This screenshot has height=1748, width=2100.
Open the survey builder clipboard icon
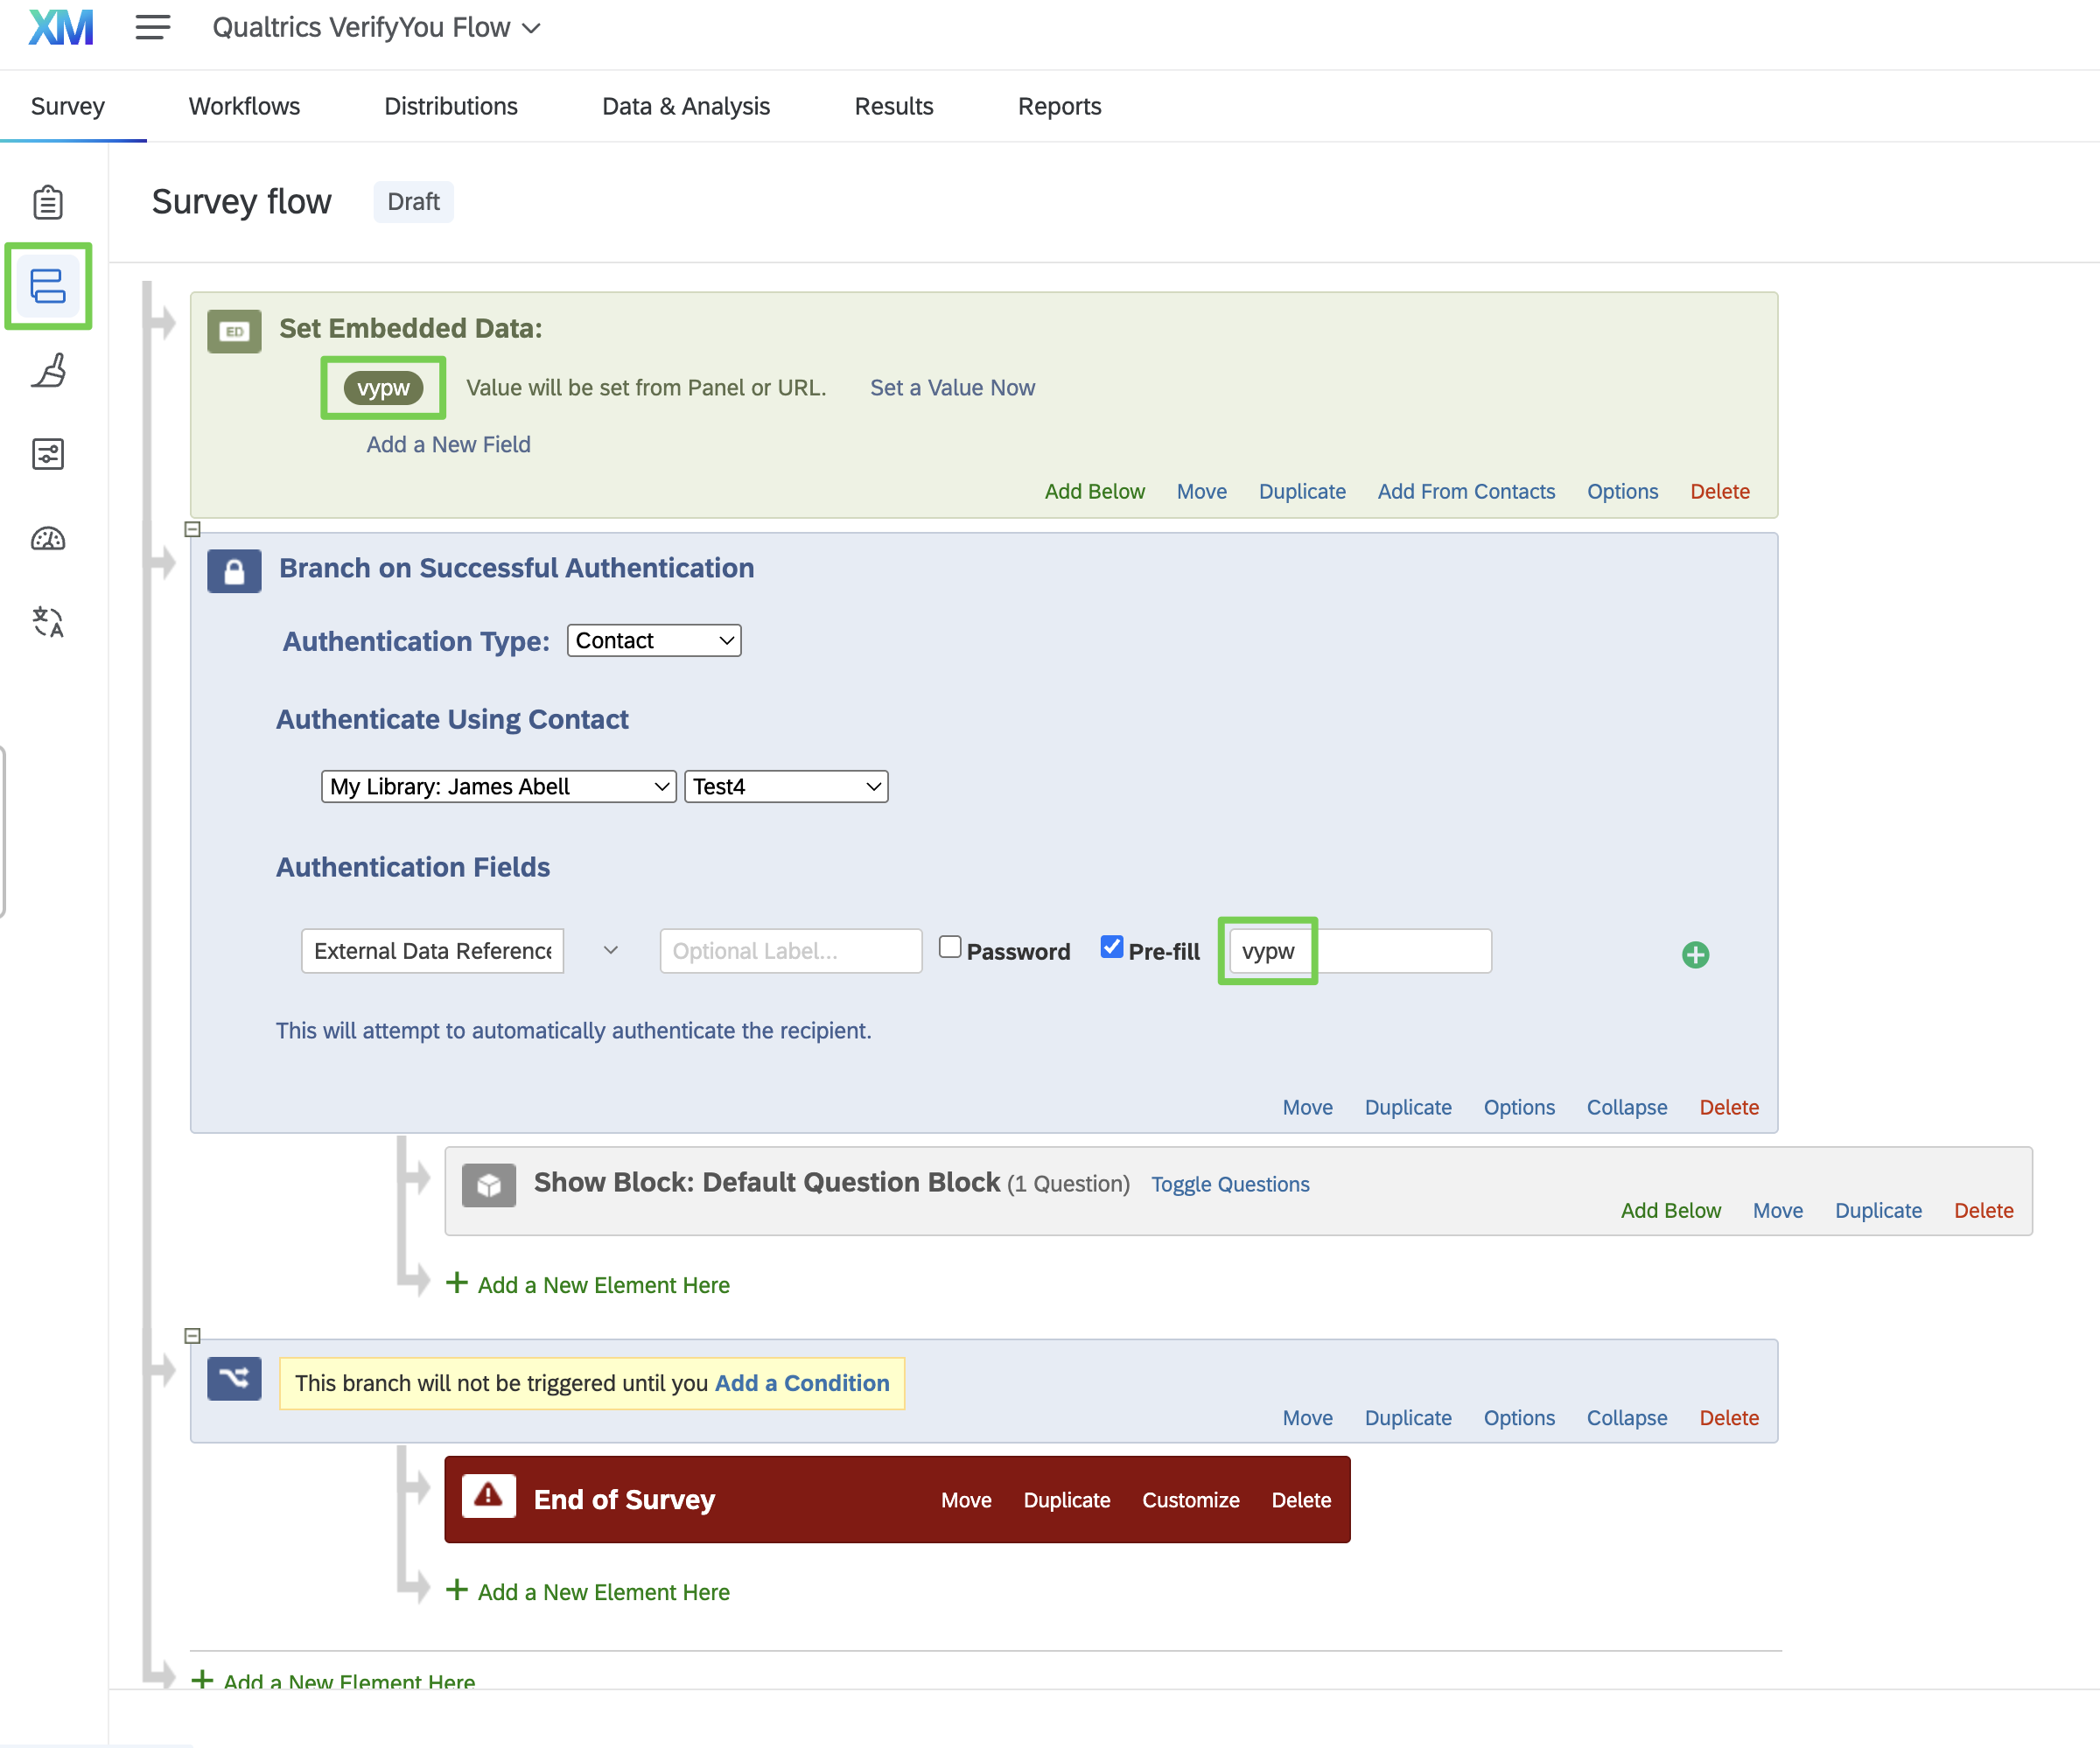48,202
